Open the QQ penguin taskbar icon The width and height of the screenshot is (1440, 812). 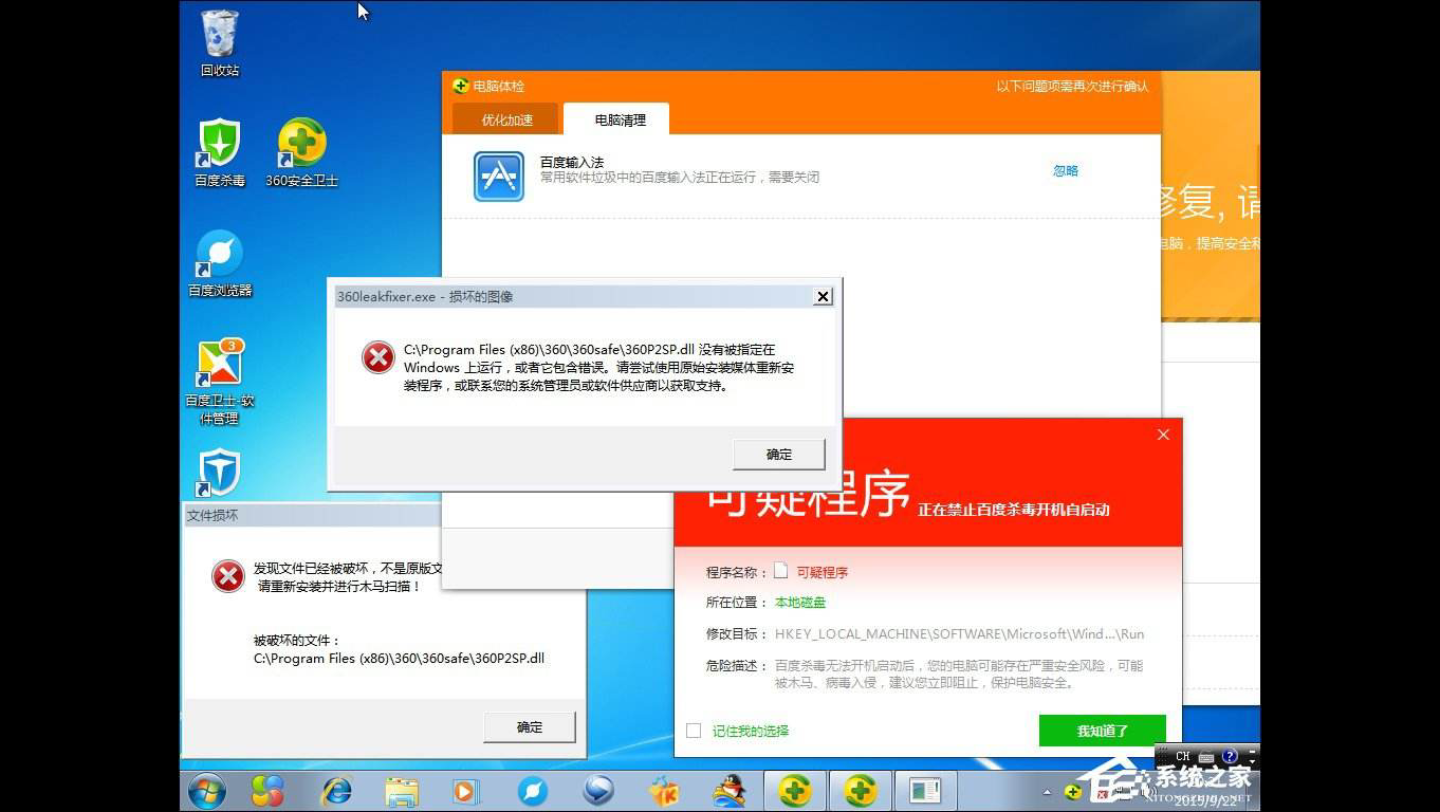729,791
